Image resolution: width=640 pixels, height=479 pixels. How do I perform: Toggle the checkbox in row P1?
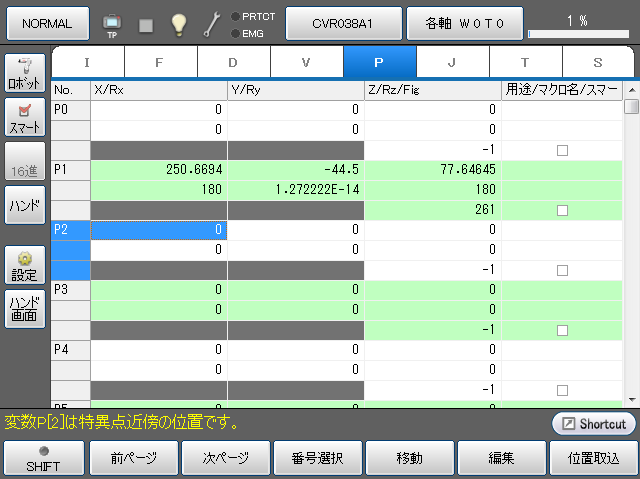(562, 210)
